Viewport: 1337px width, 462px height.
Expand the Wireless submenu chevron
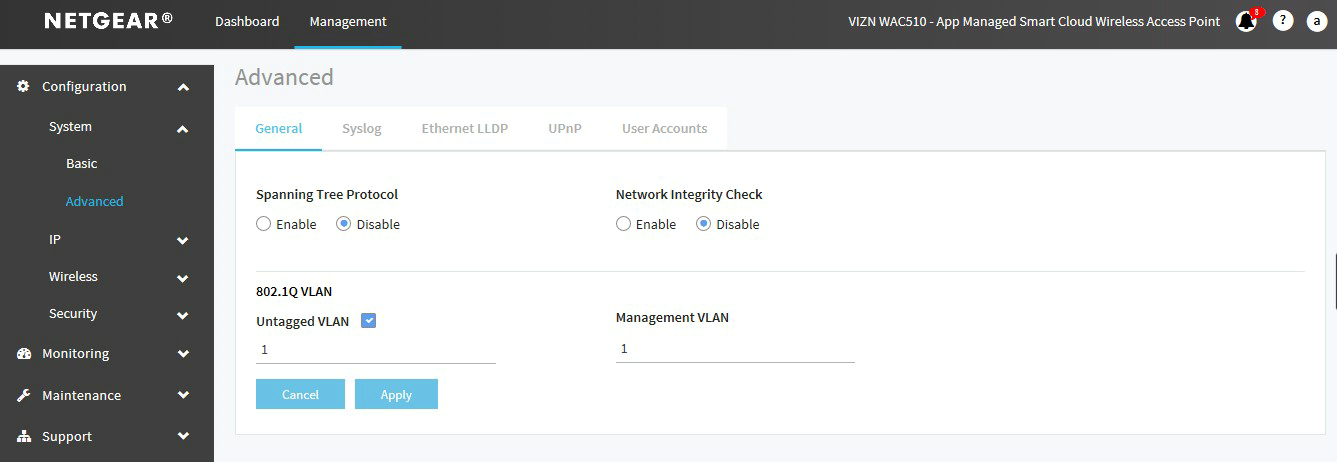[183, 278]
